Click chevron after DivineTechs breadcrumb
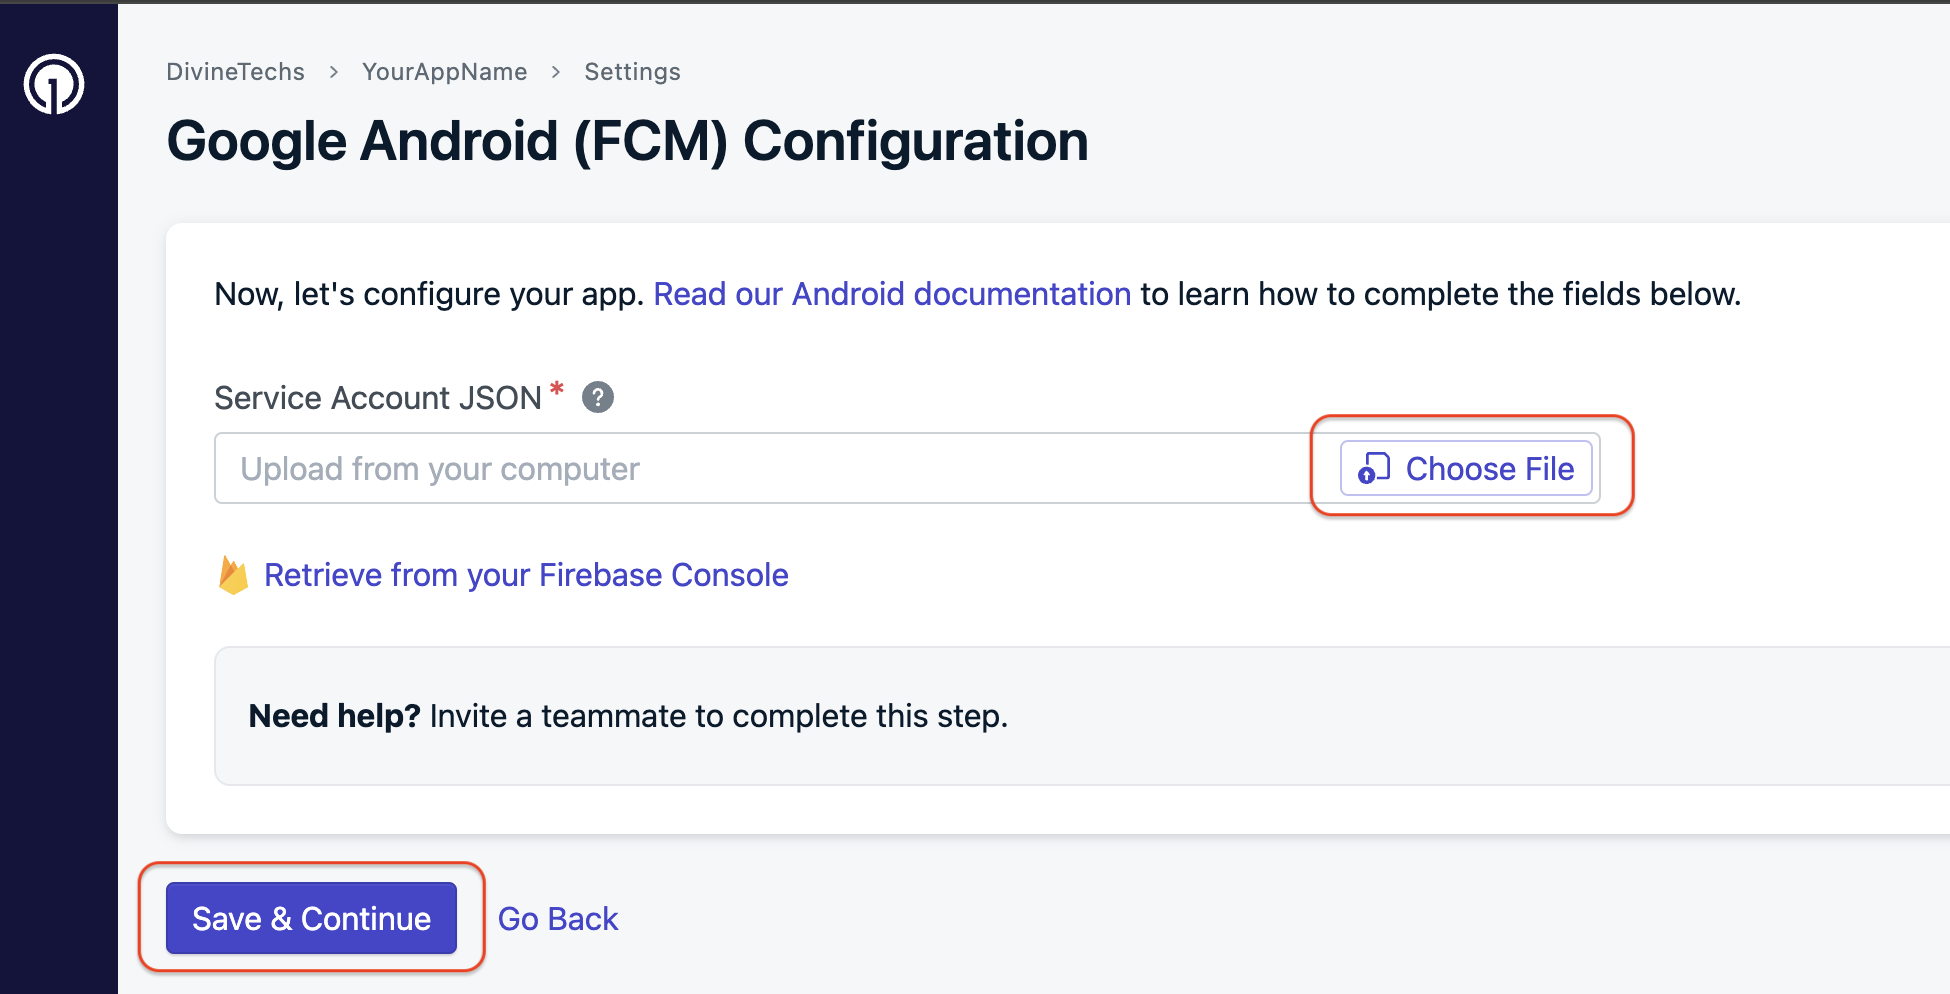Image resolution: width=1950 pixels, height=994 pixels. click(x=334, y=72)
